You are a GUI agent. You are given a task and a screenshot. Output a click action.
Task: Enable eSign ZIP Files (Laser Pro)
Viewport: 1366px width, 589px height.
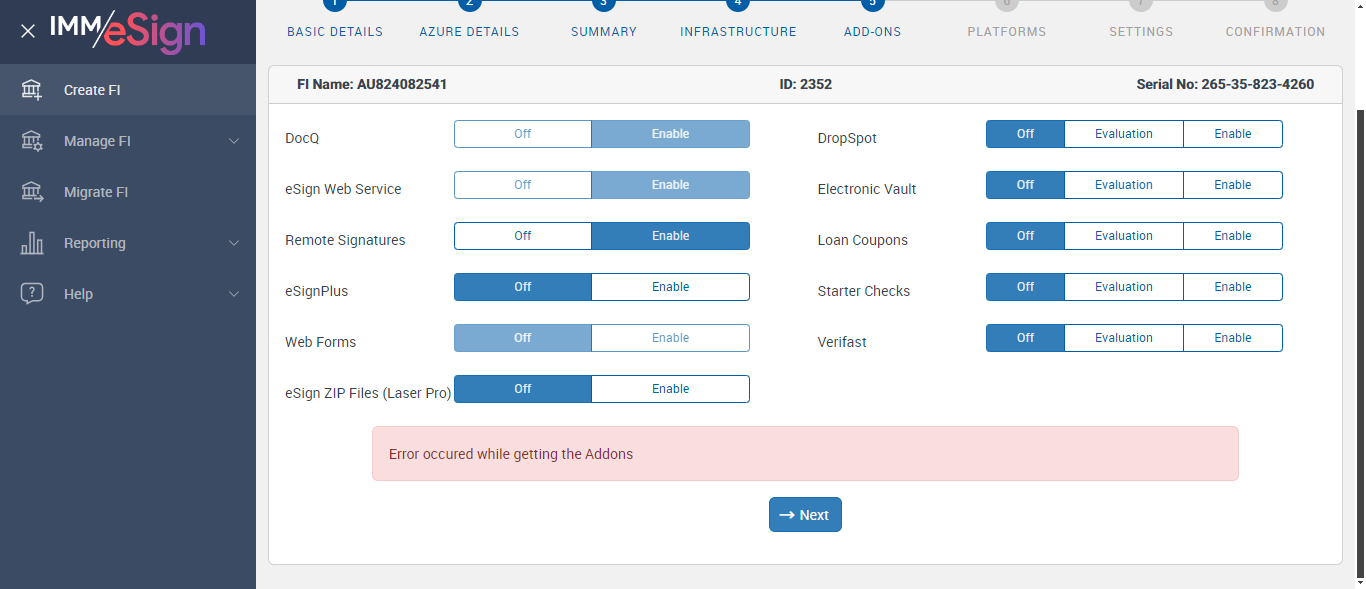pos(670,389)
